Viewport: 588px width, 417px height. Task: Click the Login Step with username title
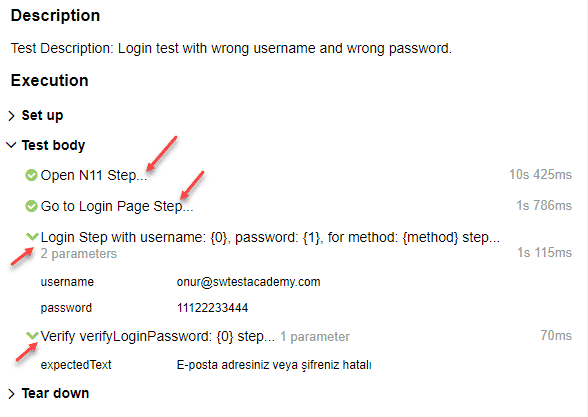(270, 237)
